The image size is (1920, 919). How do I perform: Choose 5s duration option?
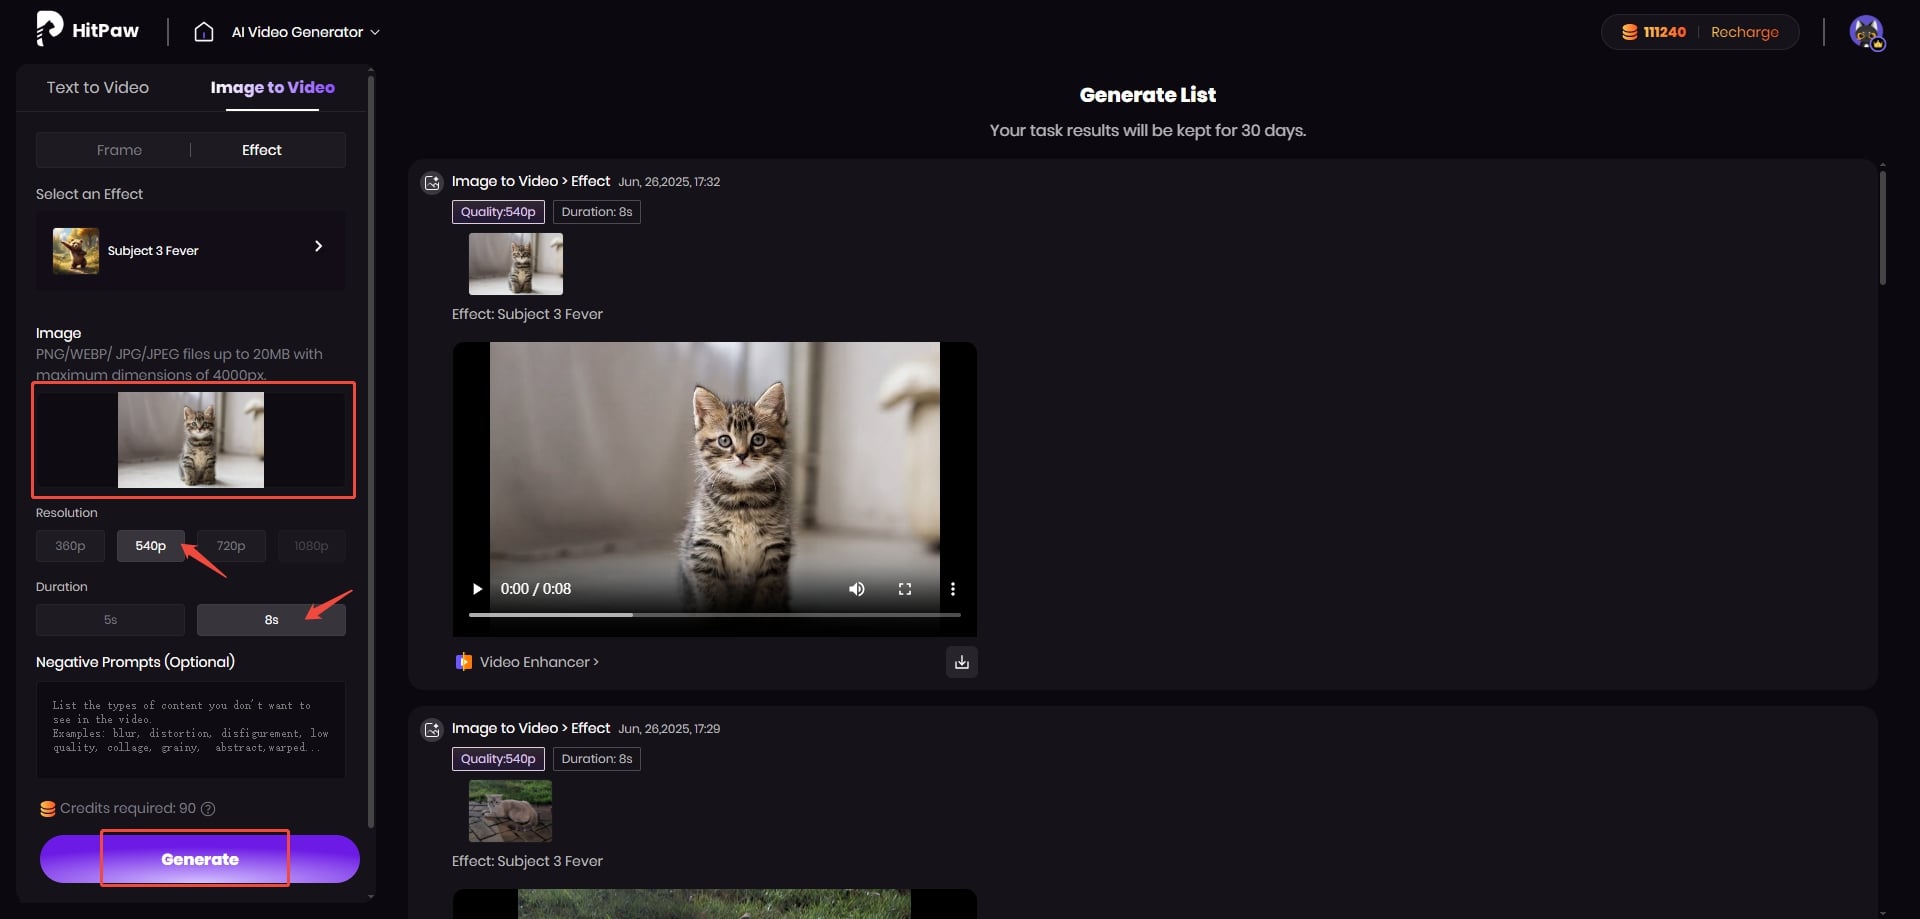click(x=110, y=620)
